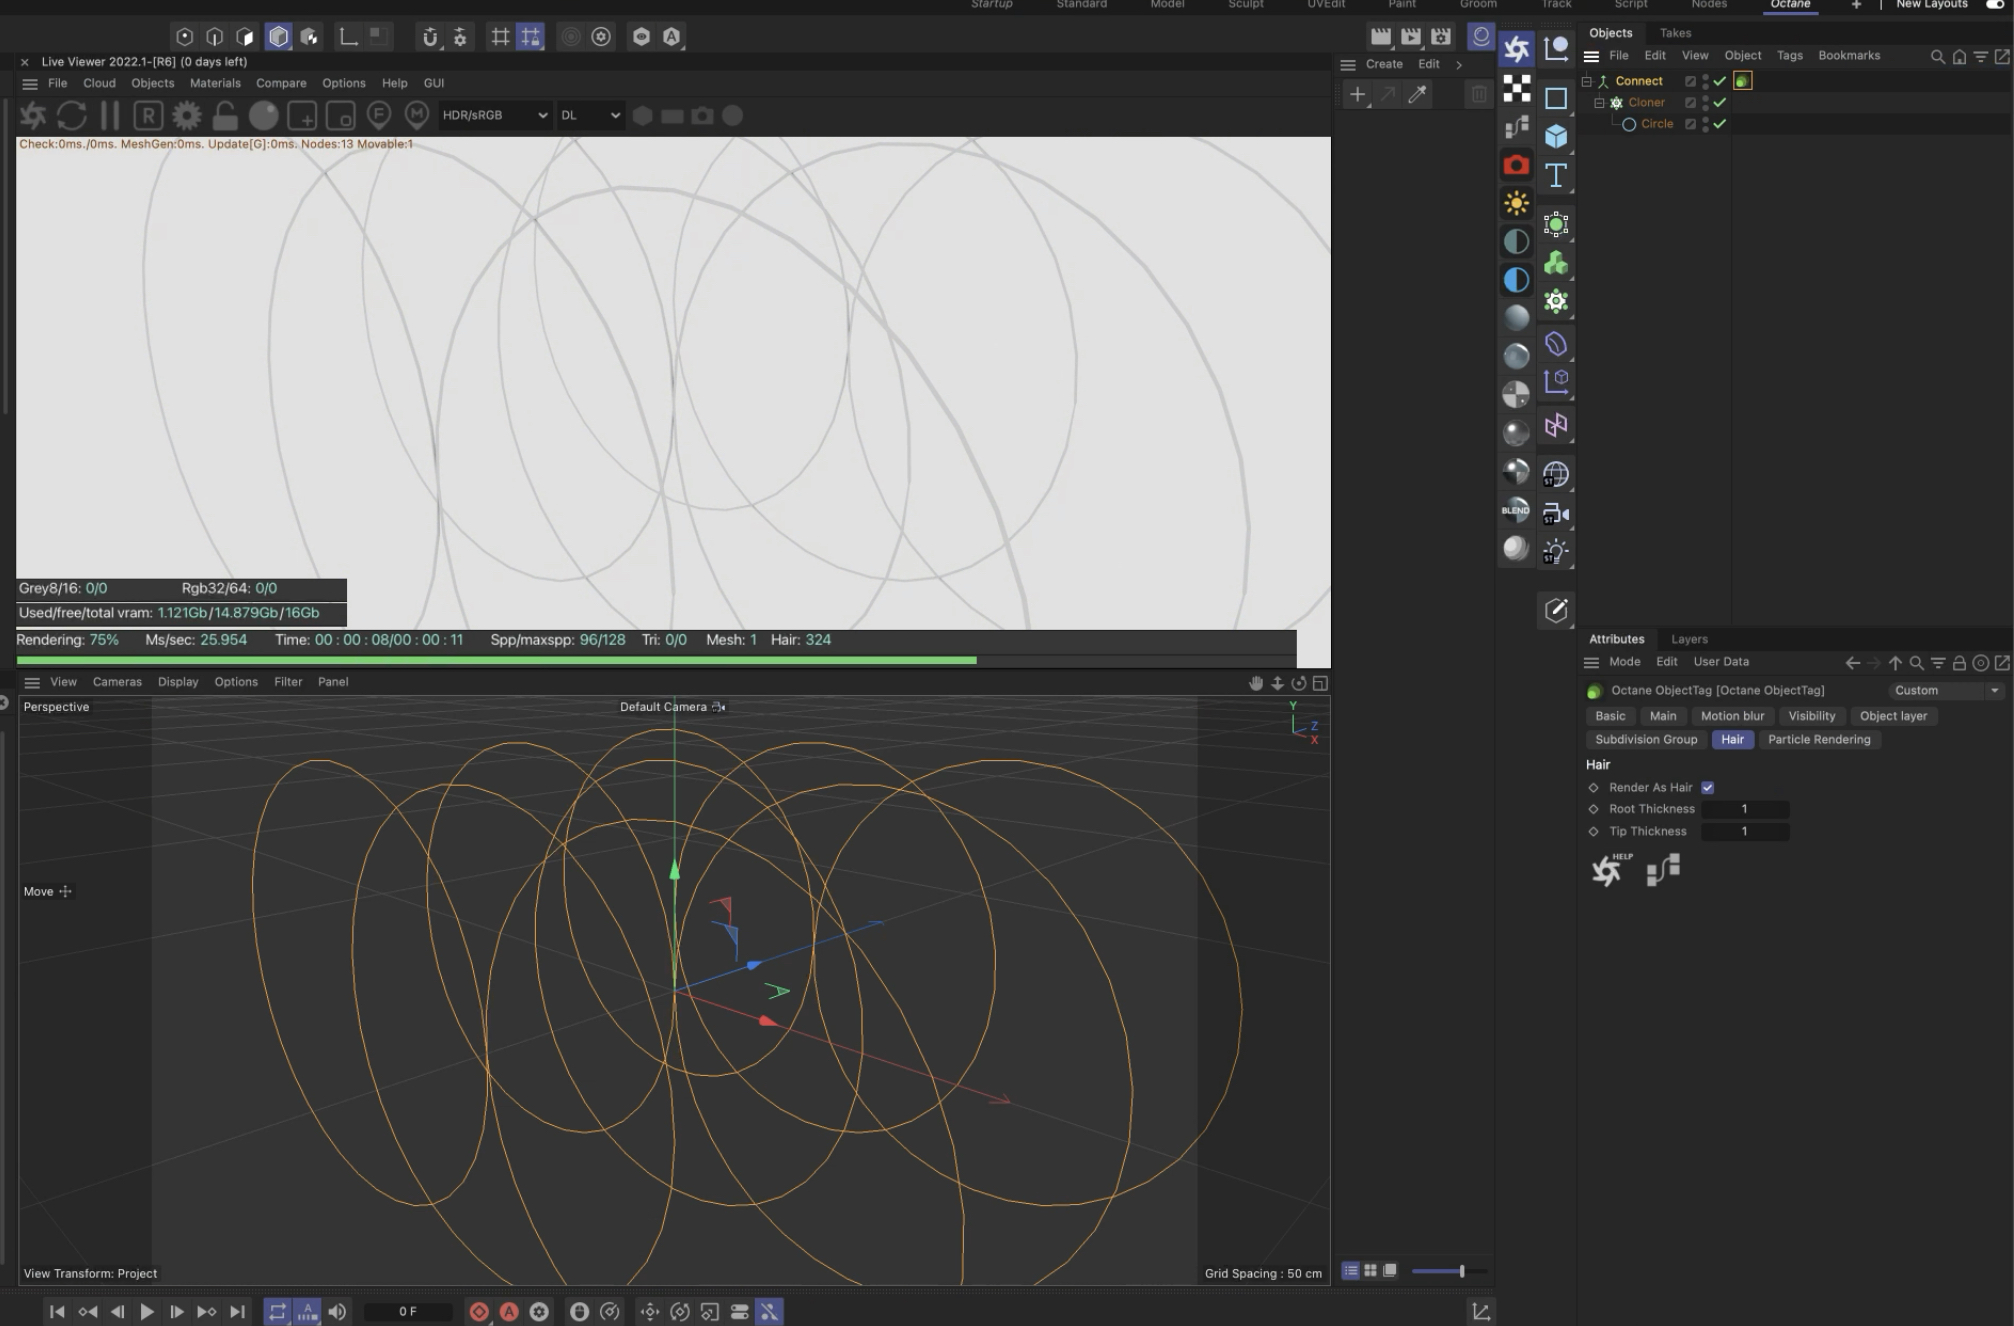Adjust the material preview size slider
Image resolution: width=2014 pixels, height=1326 pixels.
(1461, 1271)
